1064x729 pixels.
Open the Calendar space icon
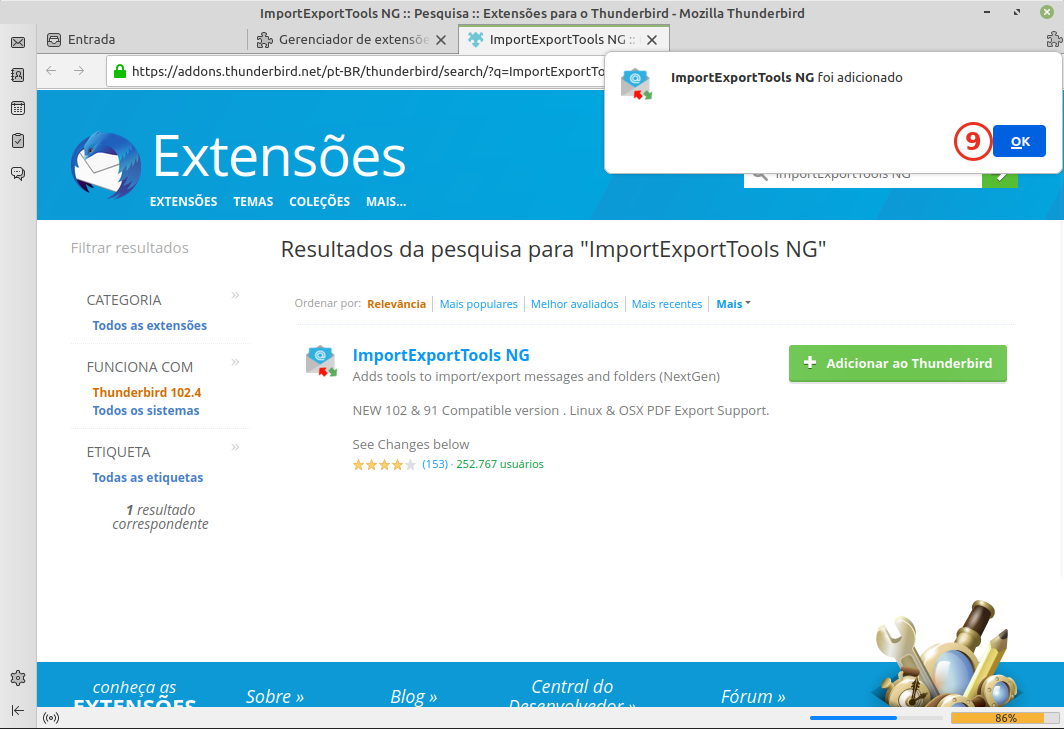[18, 108]
